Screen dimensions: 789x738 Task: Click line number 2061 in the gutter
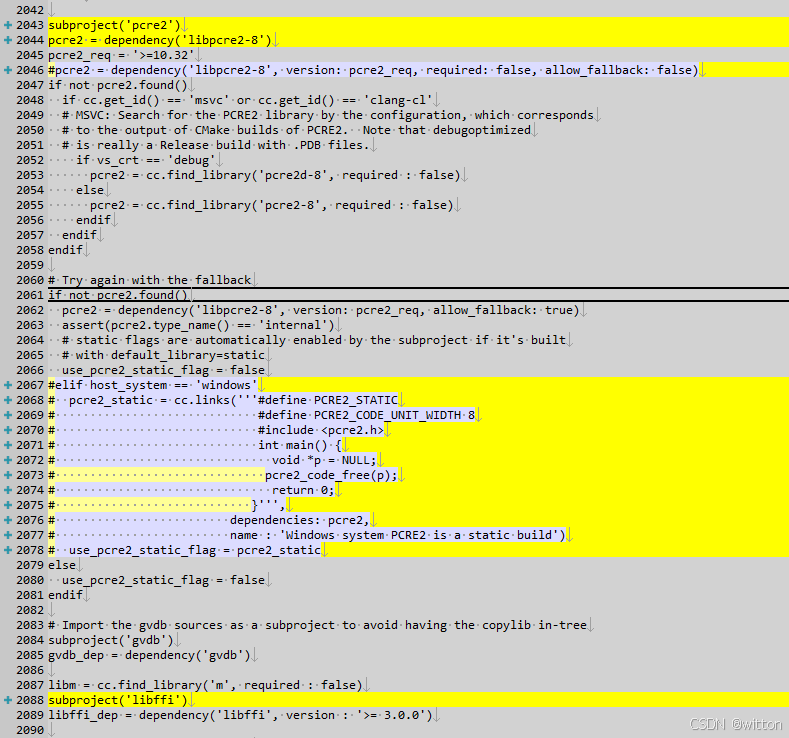(30, 295)
